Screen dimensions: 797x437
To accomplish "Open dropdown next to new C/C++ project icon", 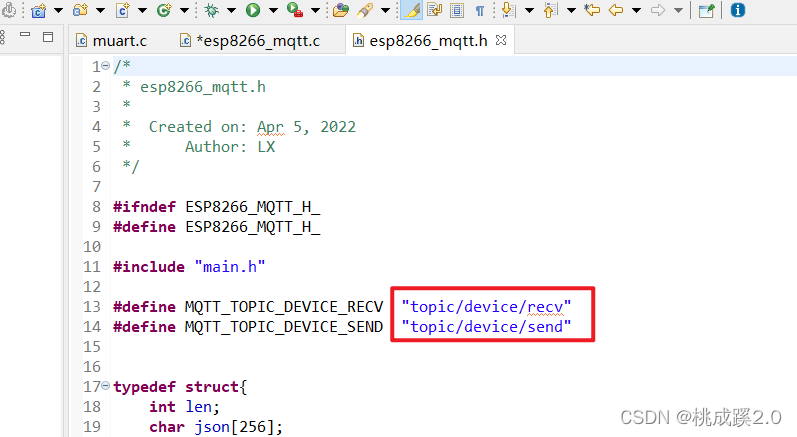I will point(58,10).
